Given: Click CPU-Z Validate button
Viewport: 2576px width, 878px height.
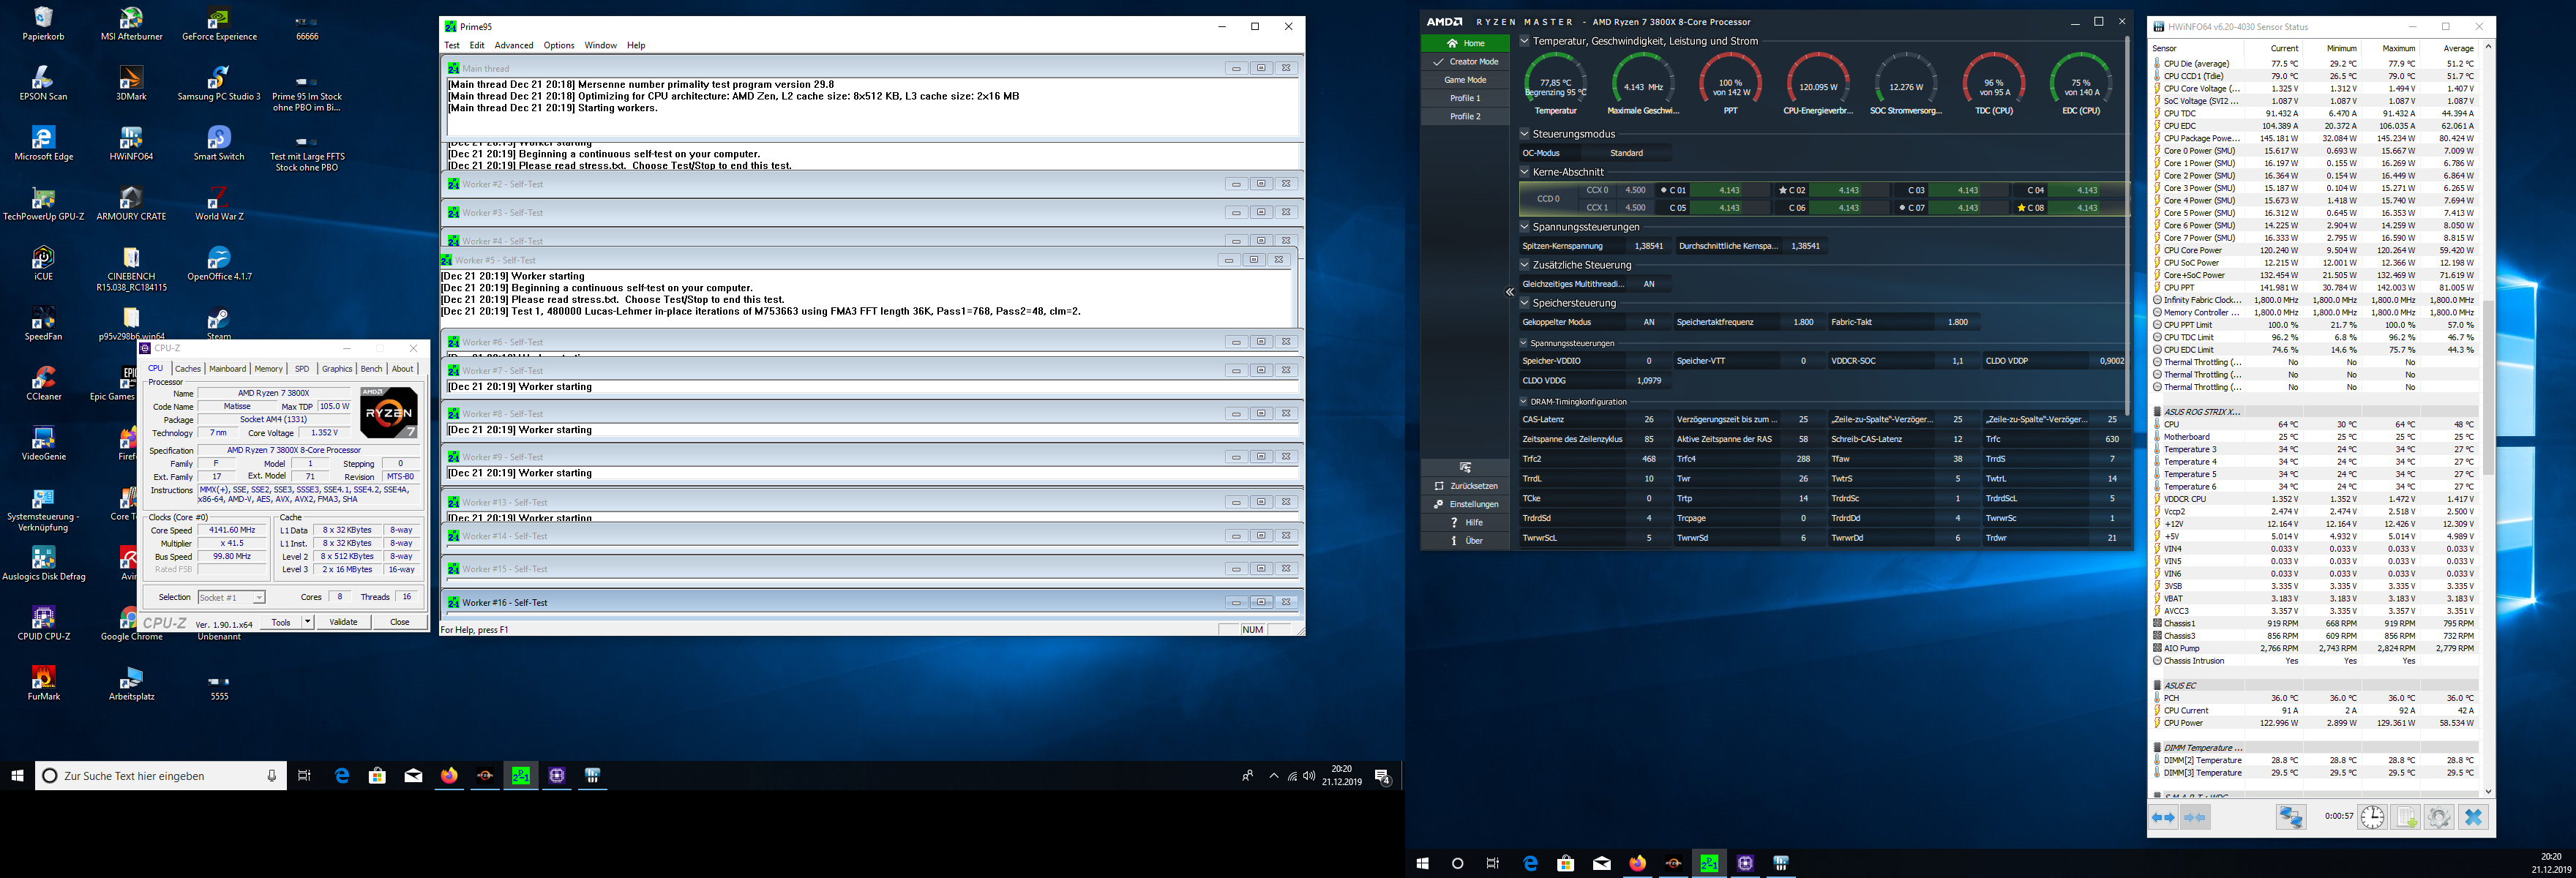Looking at the screenshot, I should pos(343,622).
